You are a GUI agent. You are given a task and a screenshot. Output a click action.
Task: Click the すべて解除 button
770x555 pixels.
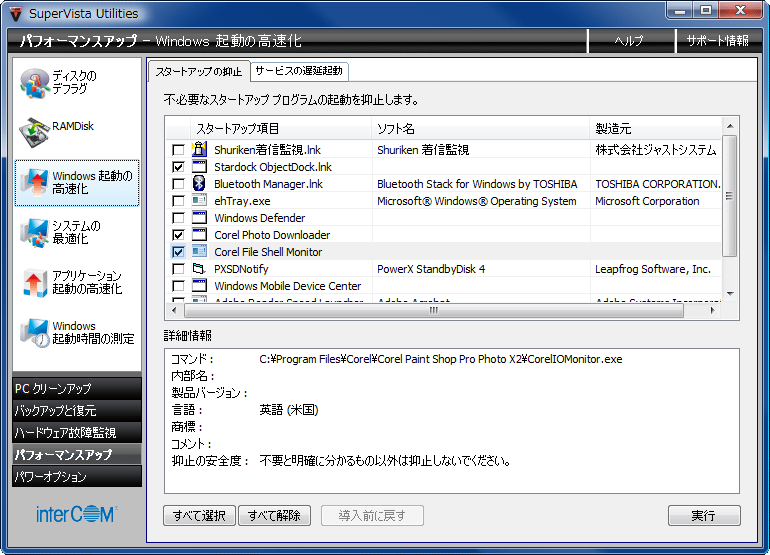275,515
